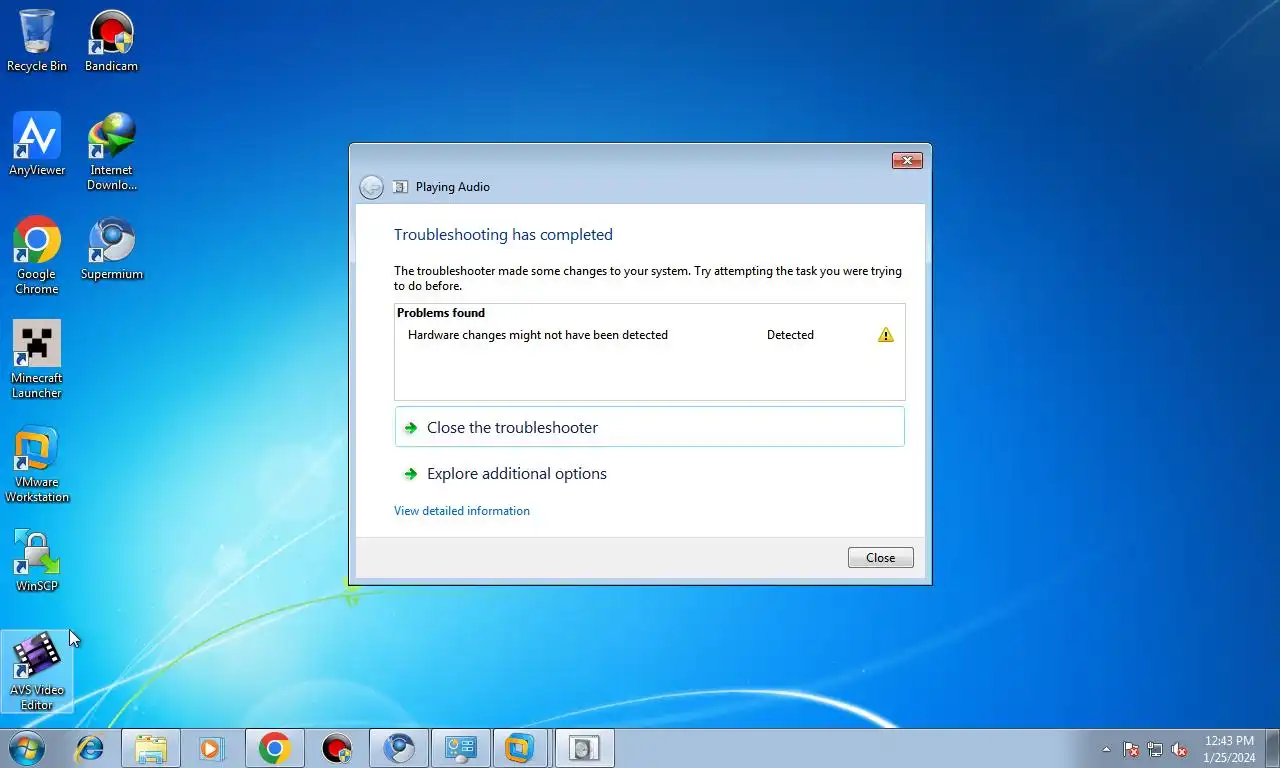This screenshot has height=768, width=1280.
Task: Select the AnyViewer desktop shortcut
Action: 37,145
